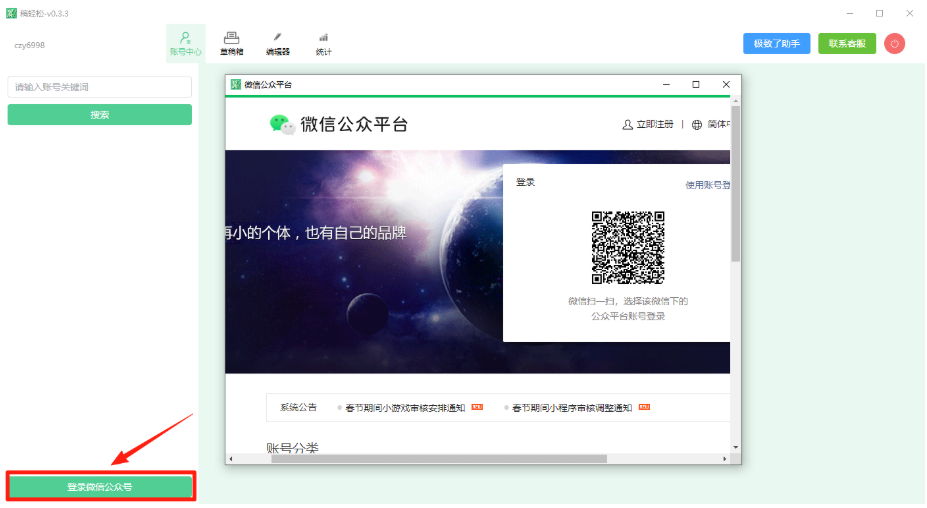Open the 编辑器 editor pencil icon
Screen dimensions: 927x508
[277, 43]
